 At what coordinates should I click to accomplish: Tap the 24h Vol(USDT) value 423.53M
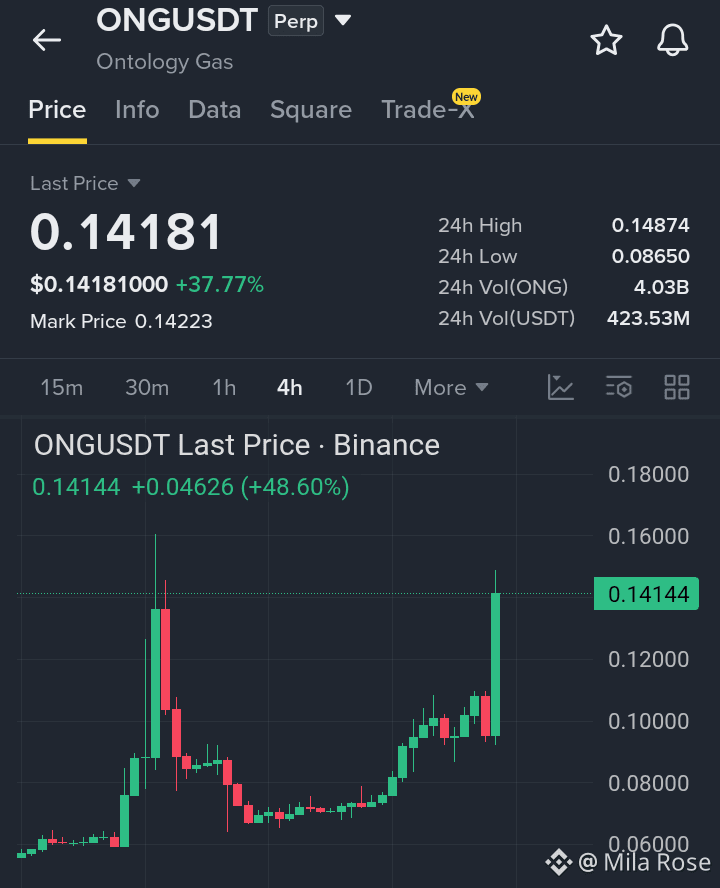tap(648, 318)
